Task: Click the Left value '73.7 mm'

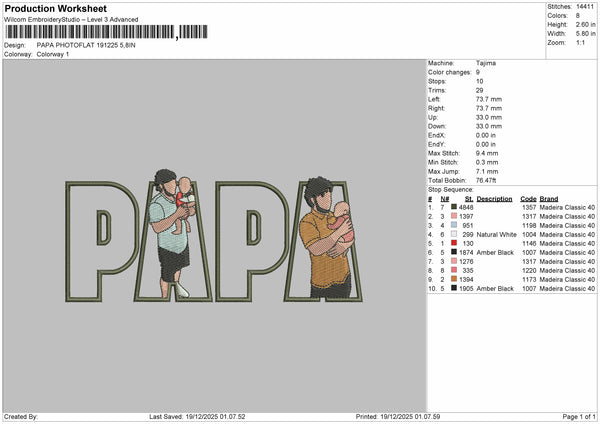Action: point(489,99)
